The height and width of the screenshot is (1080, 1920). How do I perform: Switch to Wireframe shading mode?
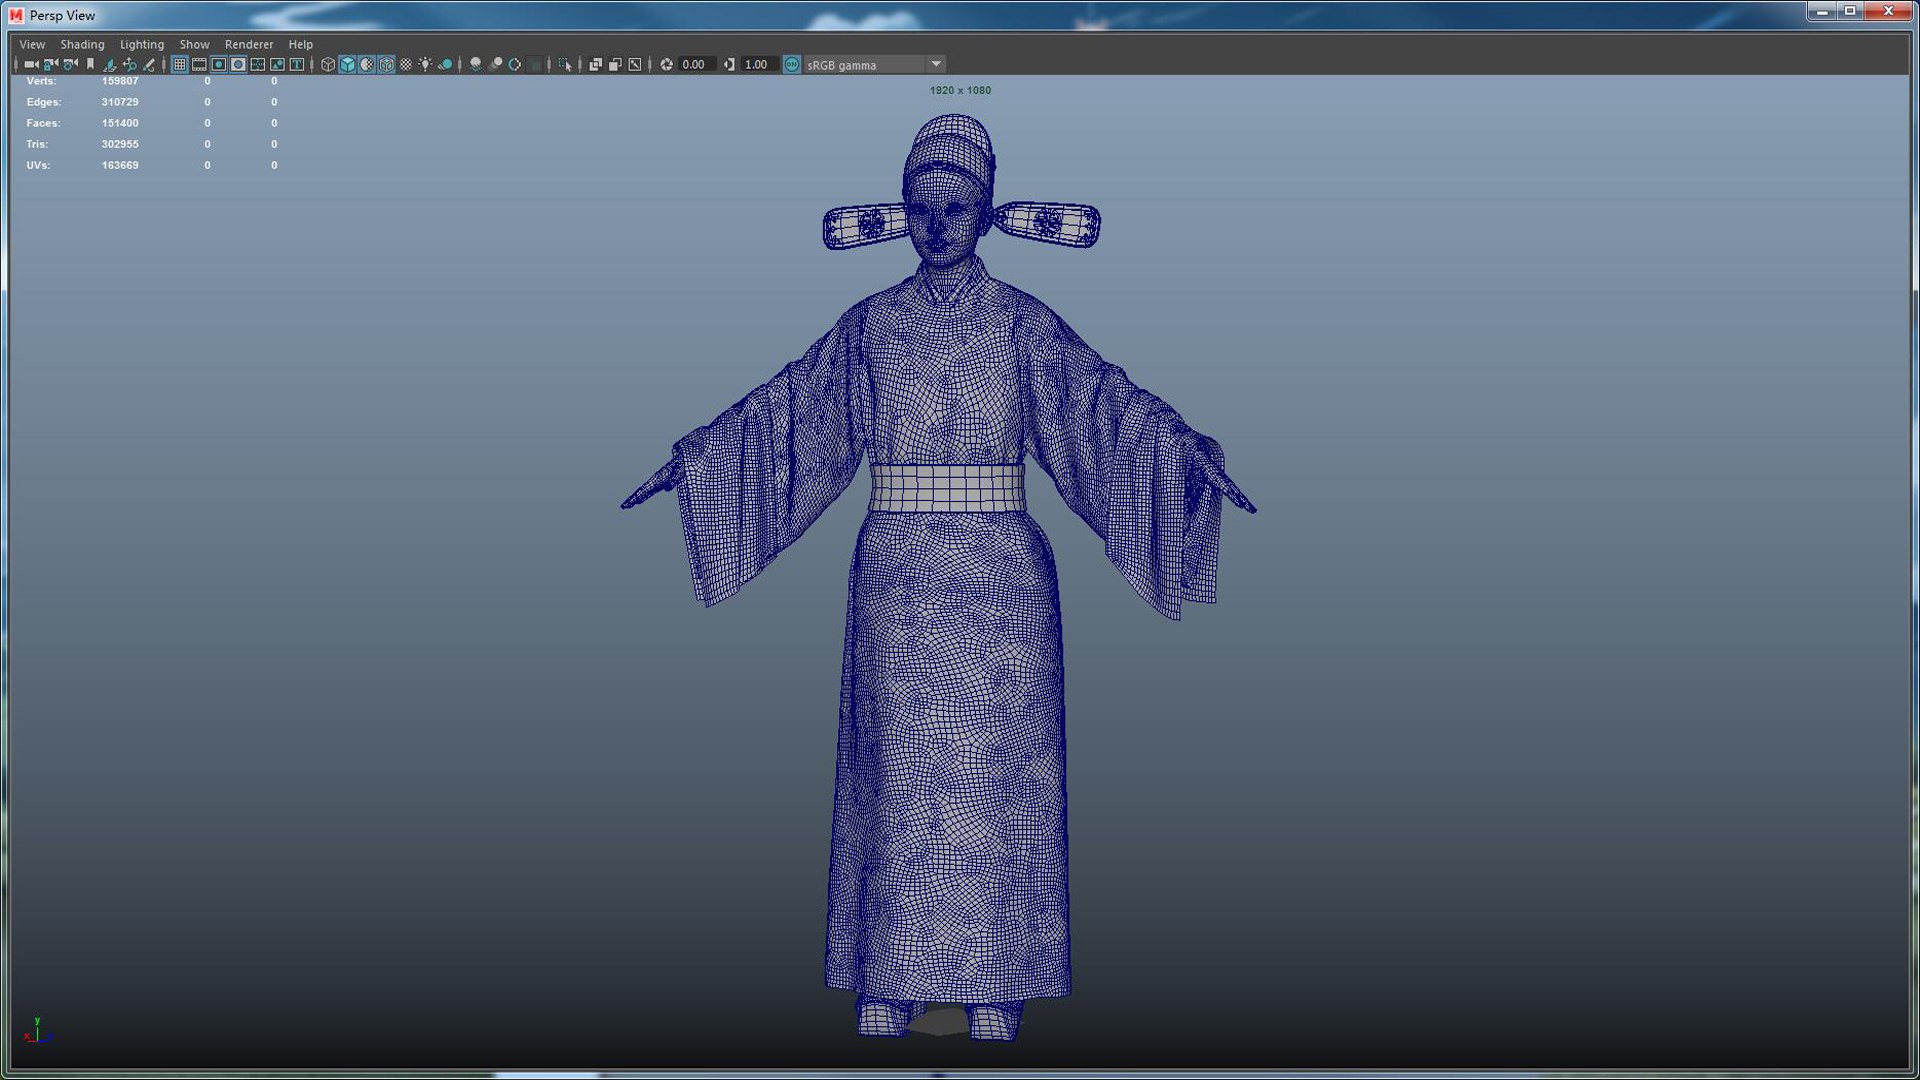328,64
